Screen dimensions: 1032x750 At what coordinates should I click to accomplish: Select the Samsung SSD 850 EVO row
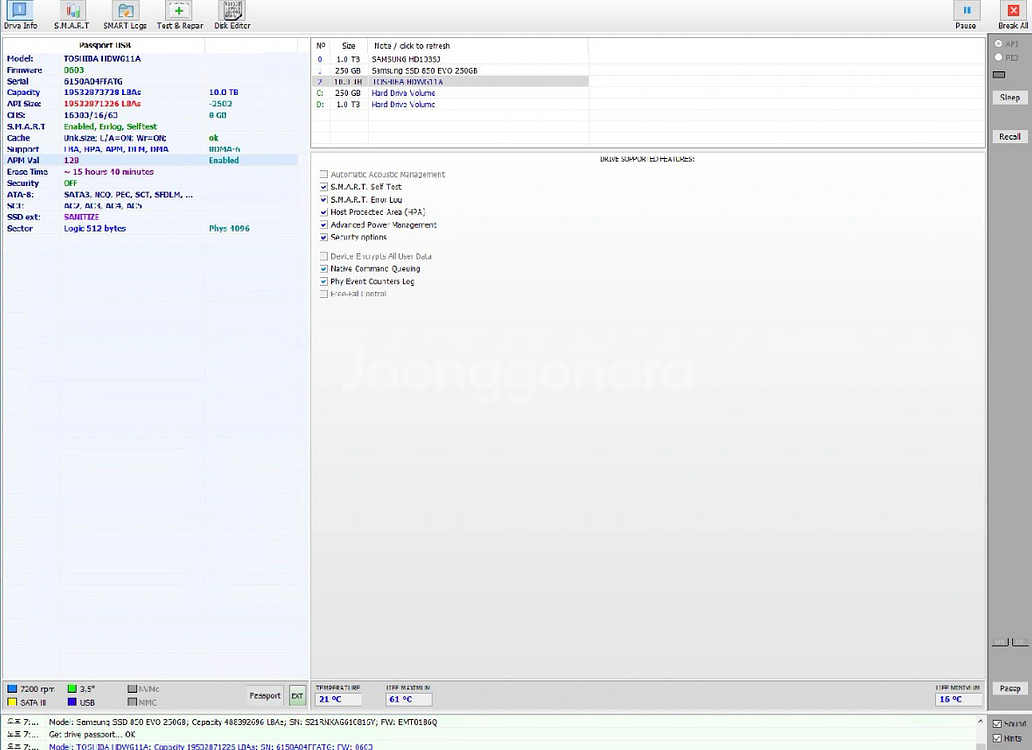tap(424, 71)
